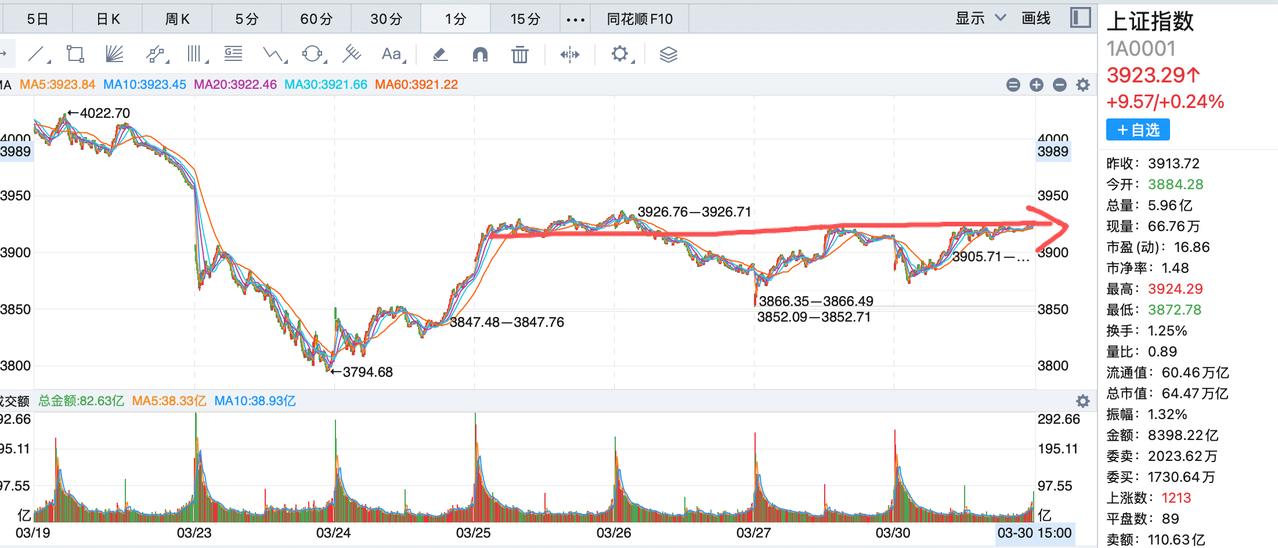Click the MA30:3921.66 indicator label

[325, 85]
